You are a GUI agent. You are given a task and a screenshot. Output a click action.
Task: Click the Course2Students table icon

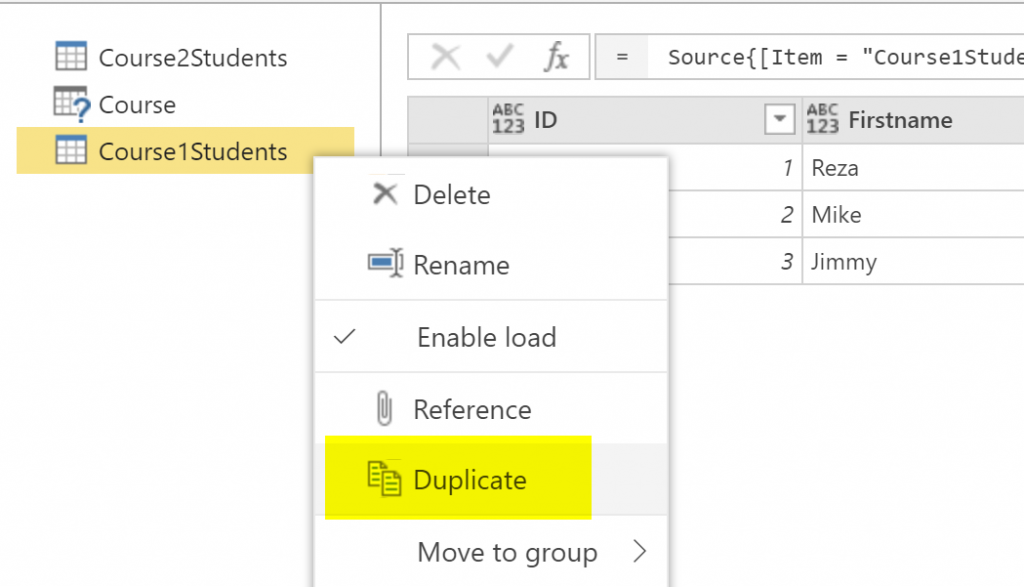[71, 58]
